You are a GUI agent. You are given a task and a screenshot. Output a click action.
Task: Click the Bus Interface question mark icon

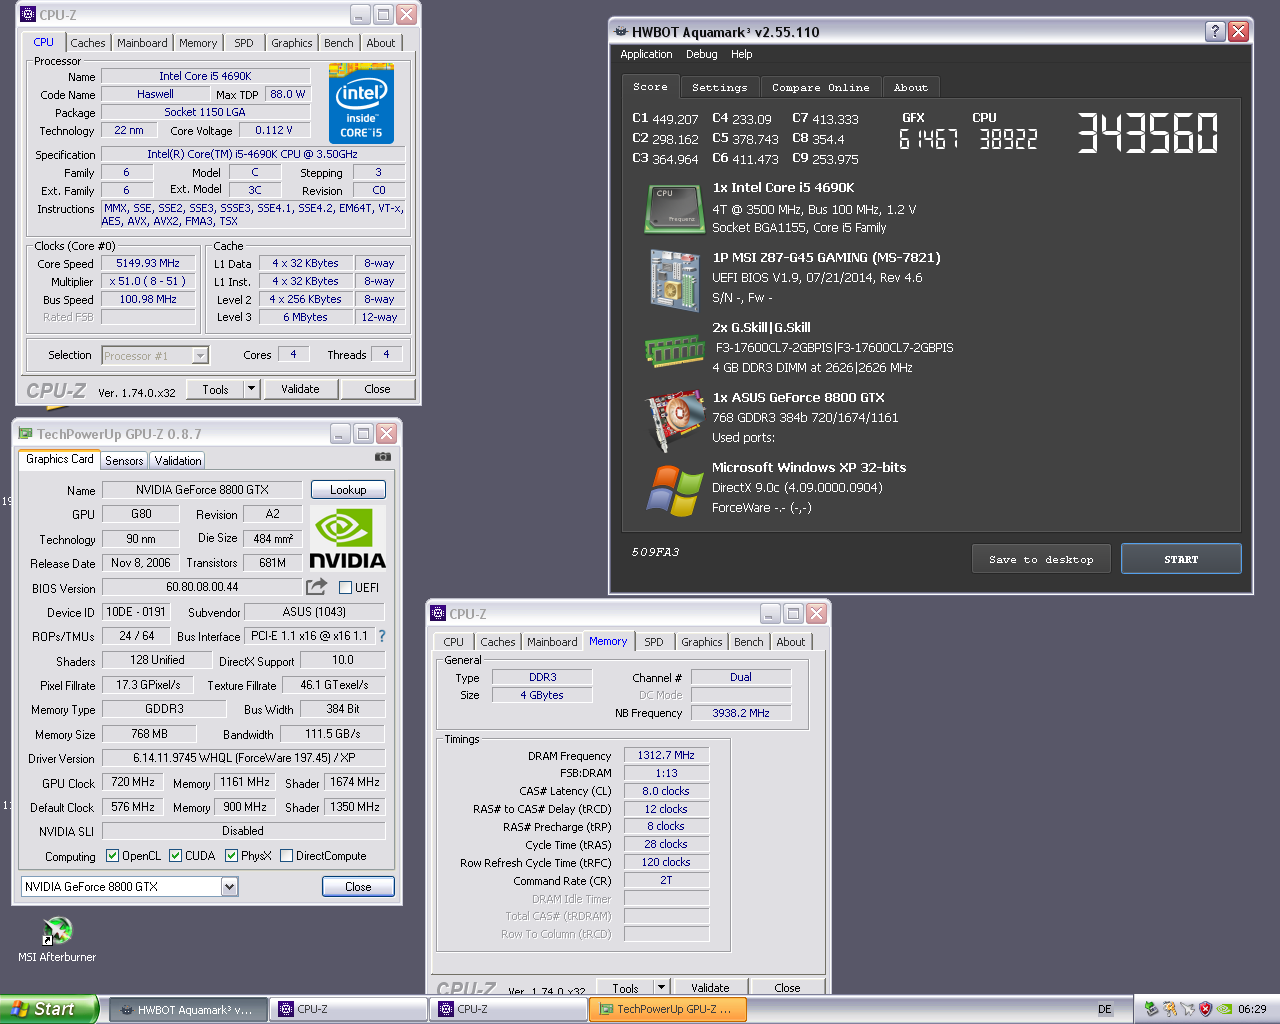pyautogui.click(x=381, y=636)
